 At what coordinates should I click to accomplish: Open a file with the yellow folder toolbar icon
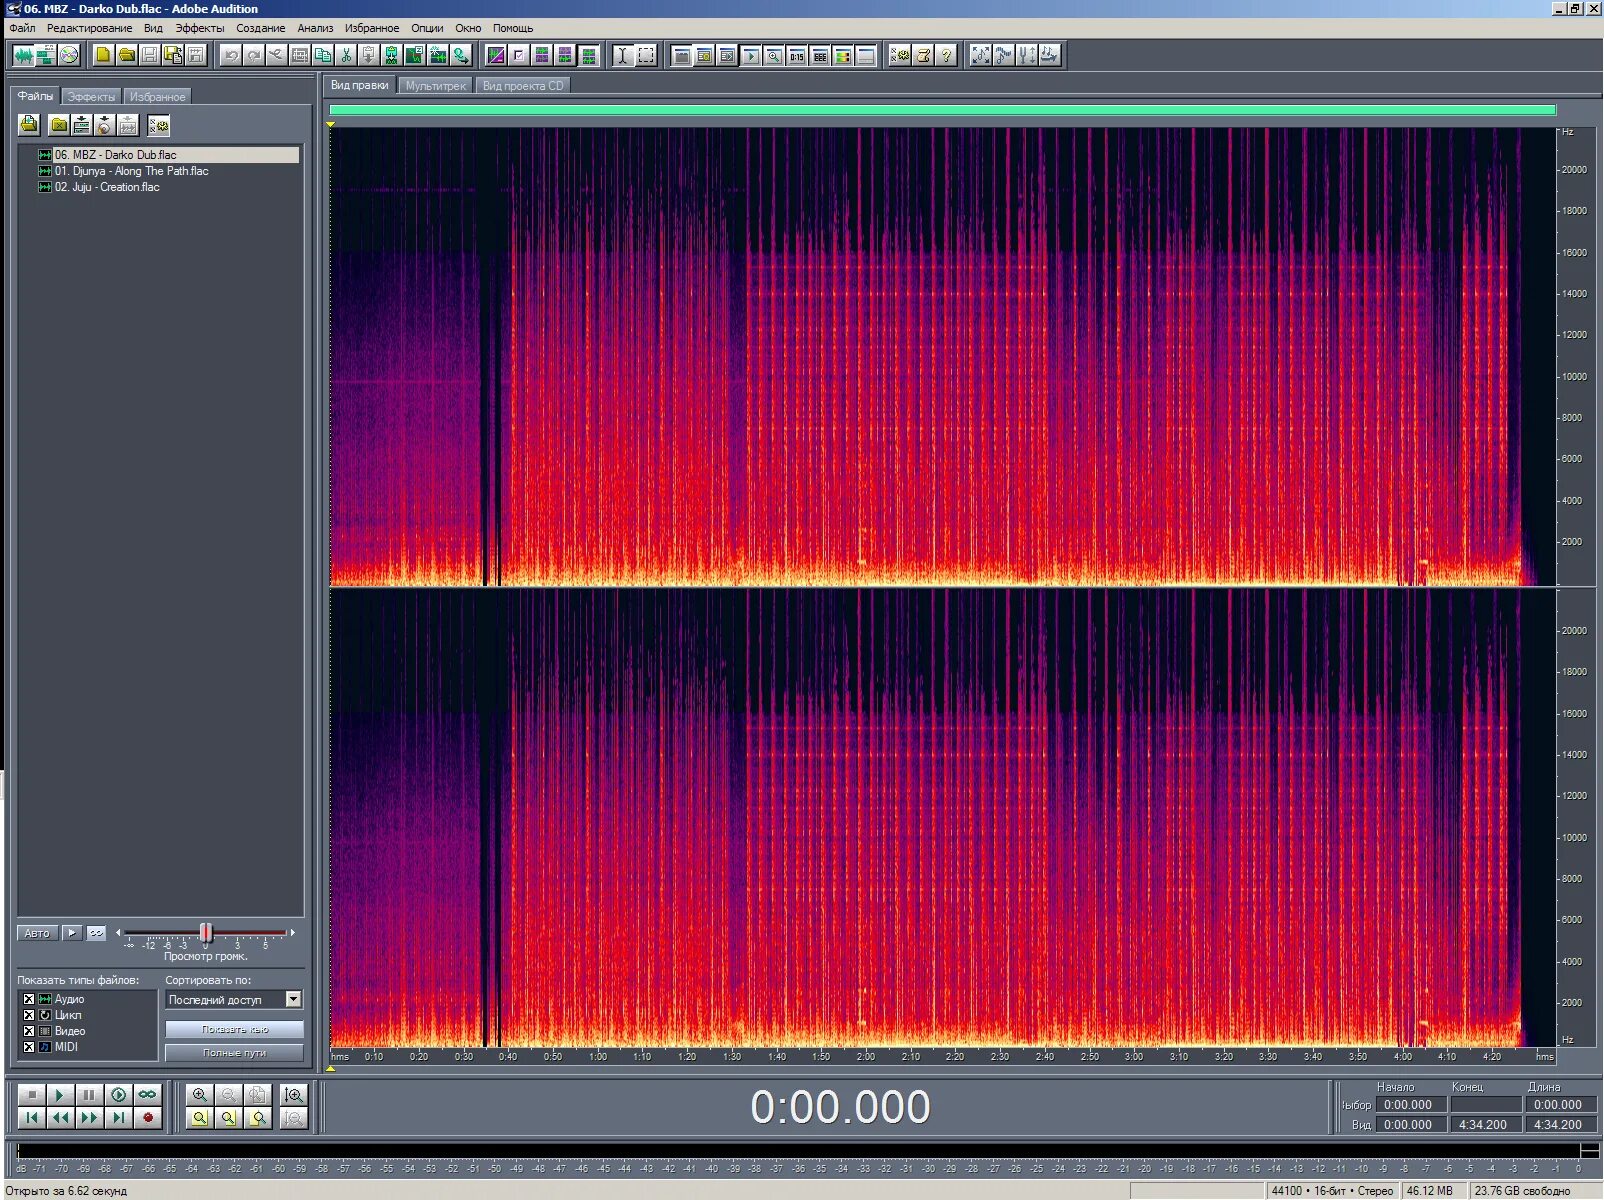click(127, 55)
